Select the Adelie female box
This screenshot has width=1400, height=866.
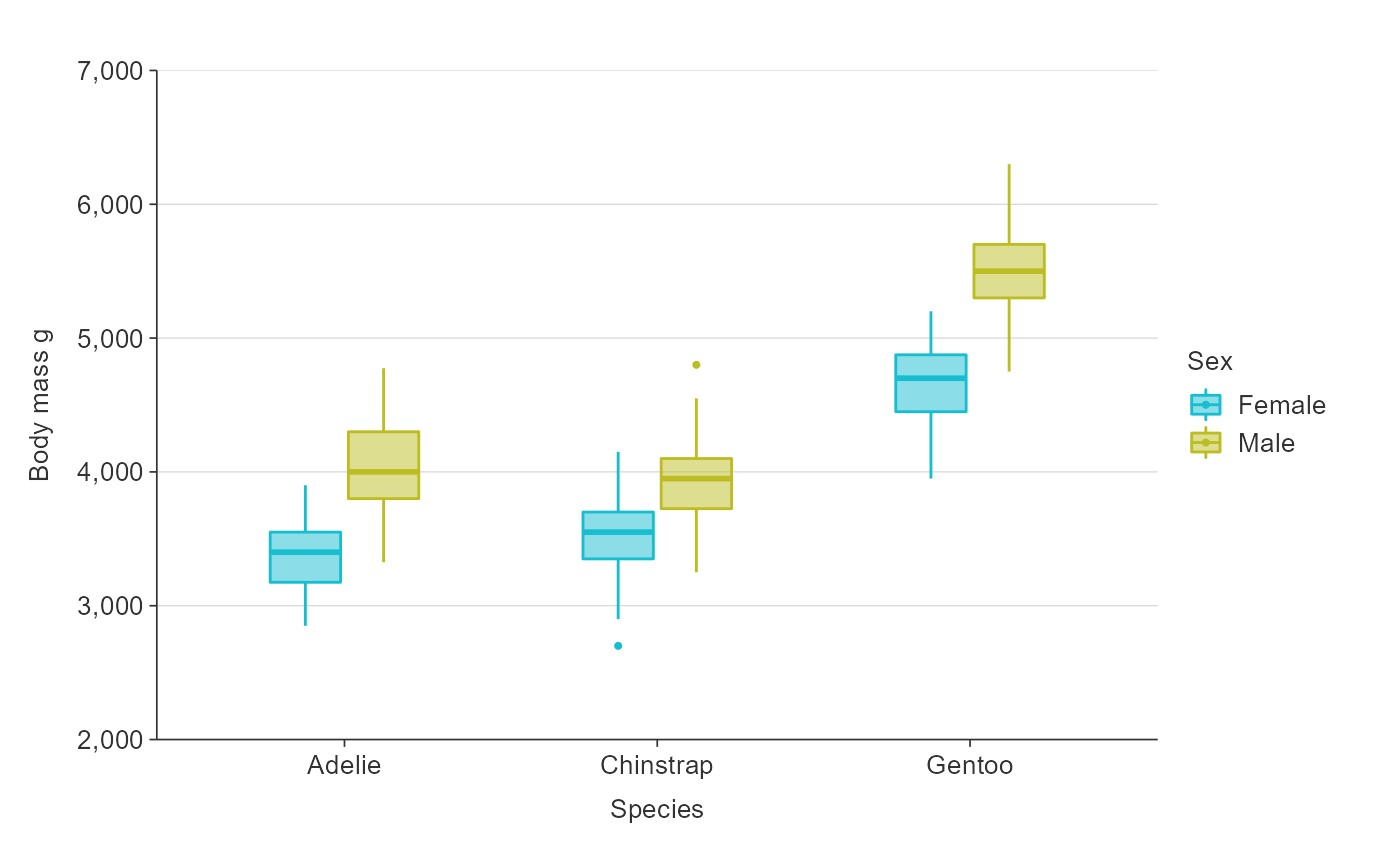(305, 557)
